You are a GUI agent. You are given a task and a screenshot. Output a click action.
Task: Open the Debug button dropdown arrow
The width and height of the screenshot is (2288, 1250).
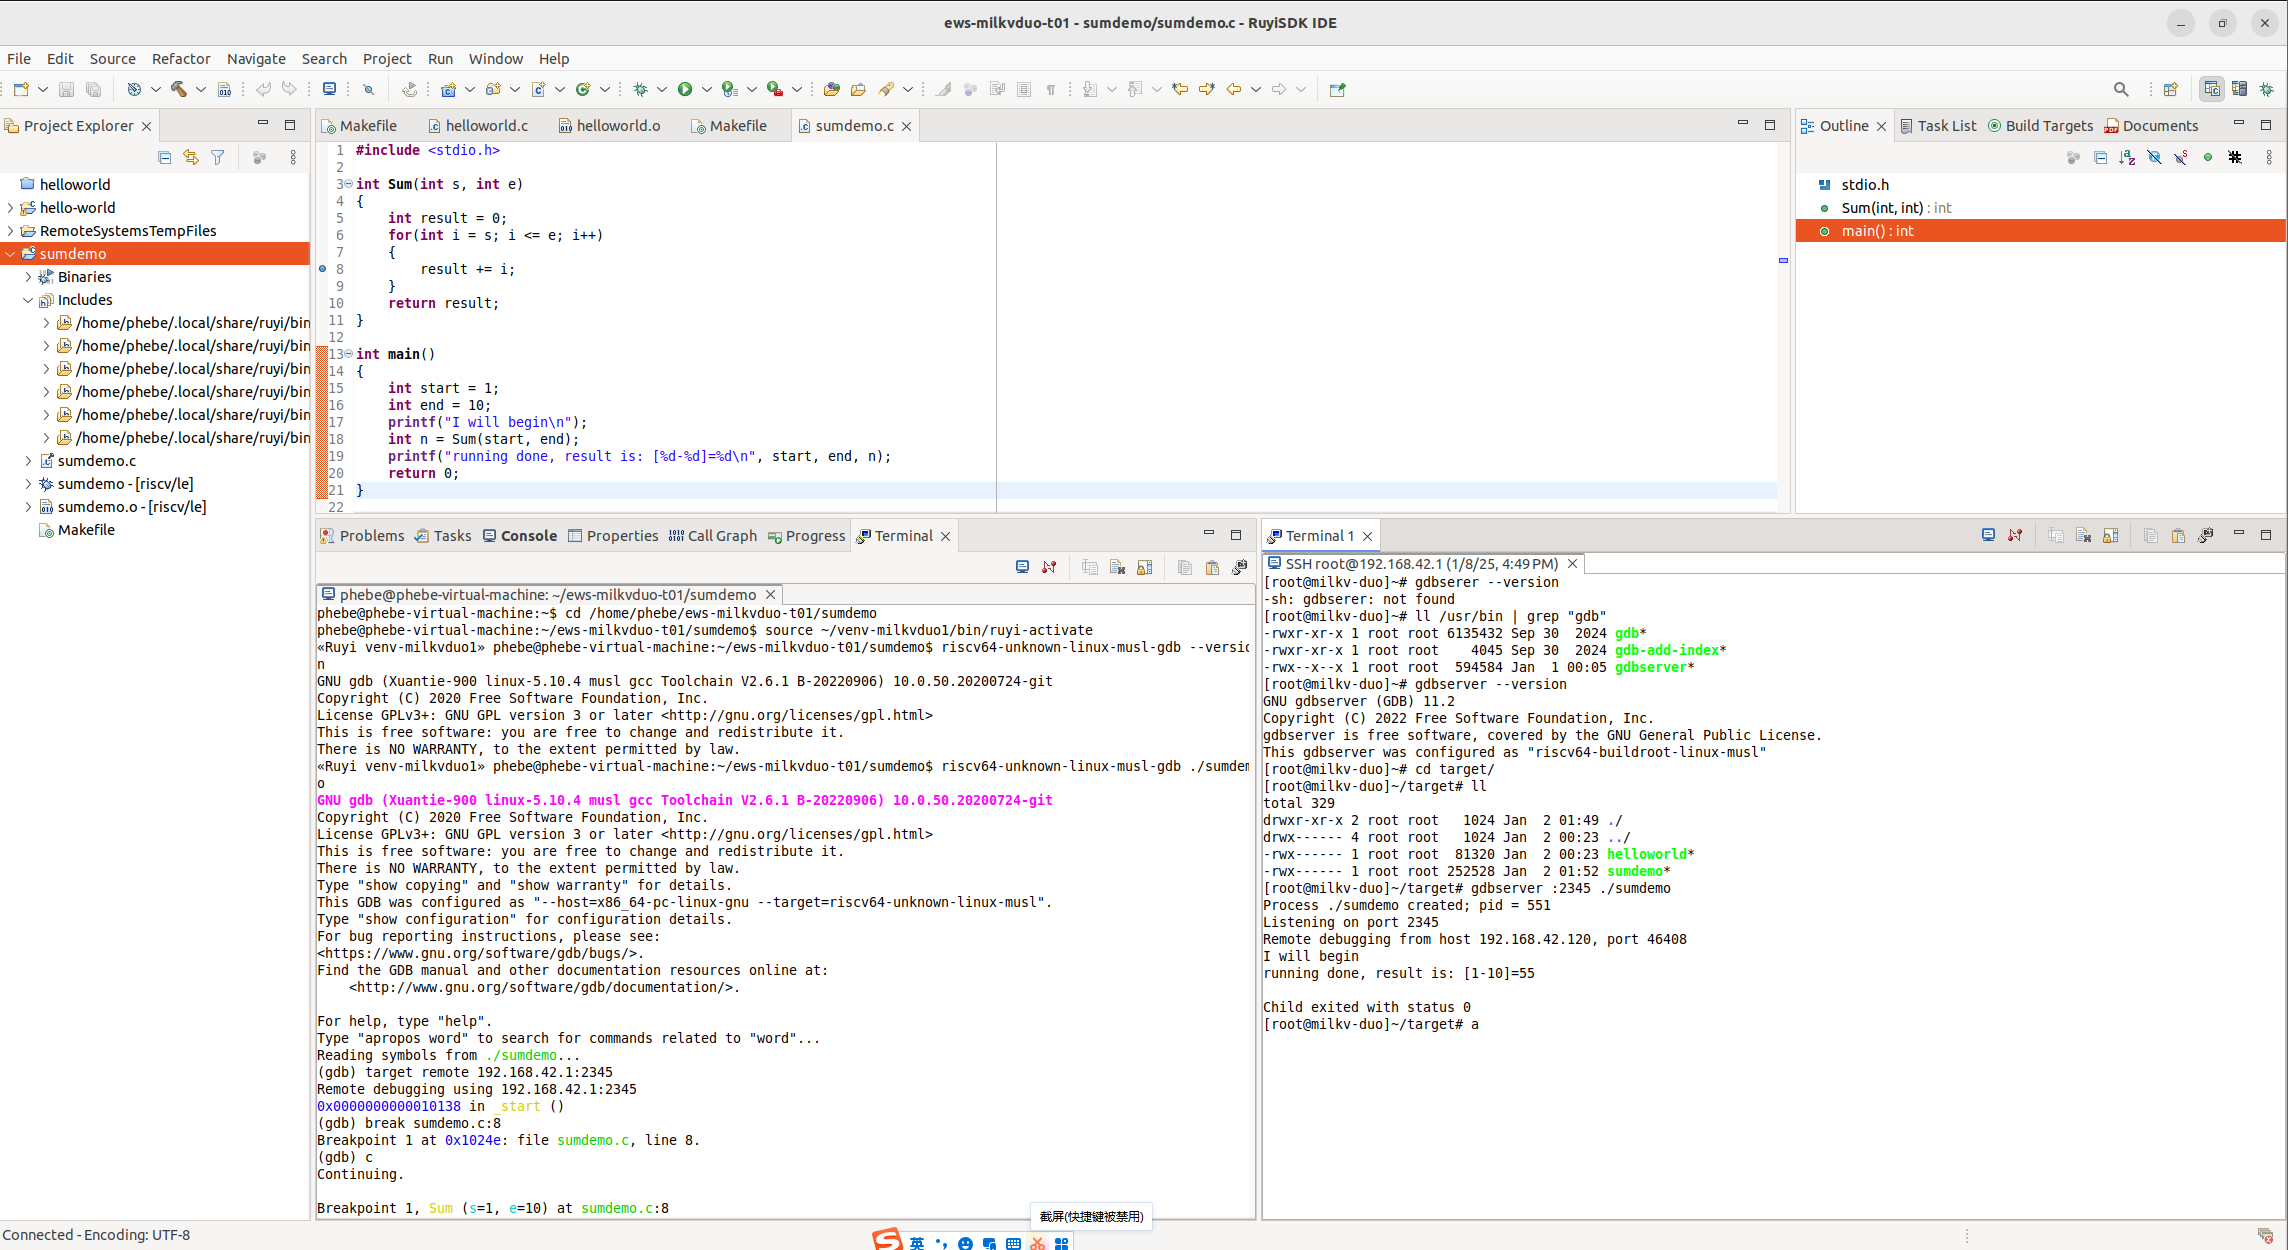click(661, 89)
